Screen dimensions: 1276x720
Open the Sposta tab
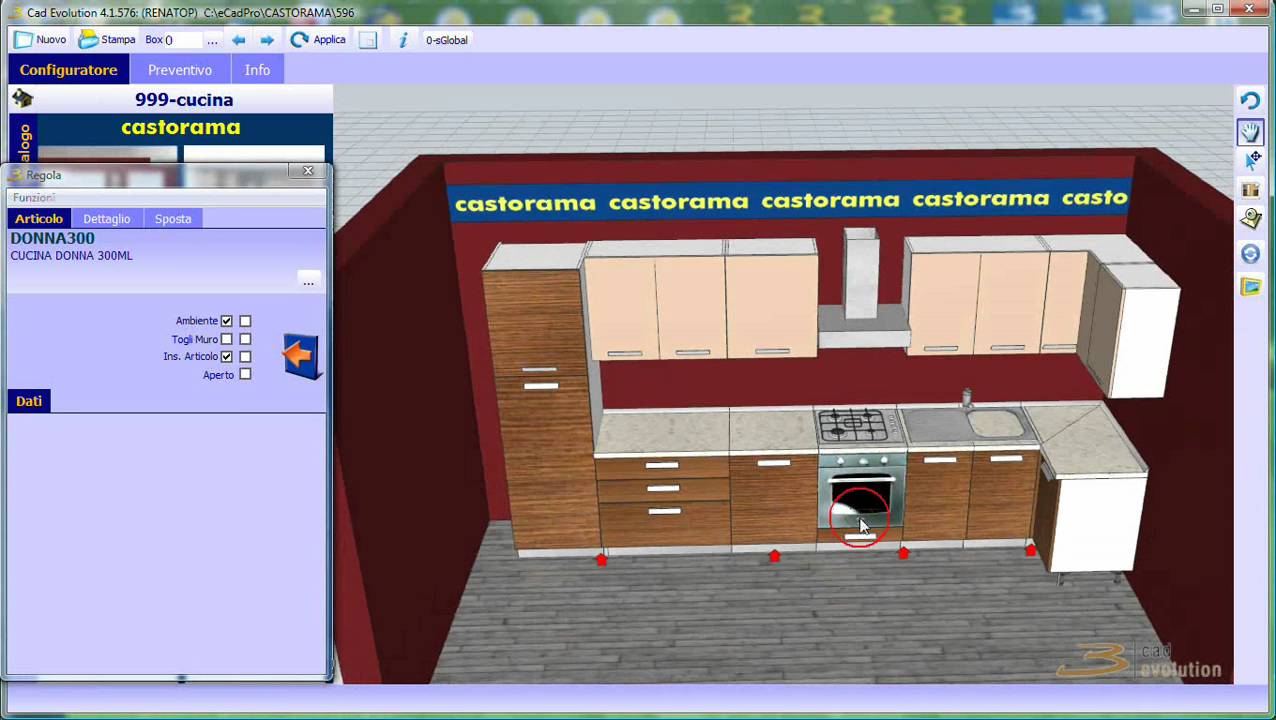coord(173,218)
